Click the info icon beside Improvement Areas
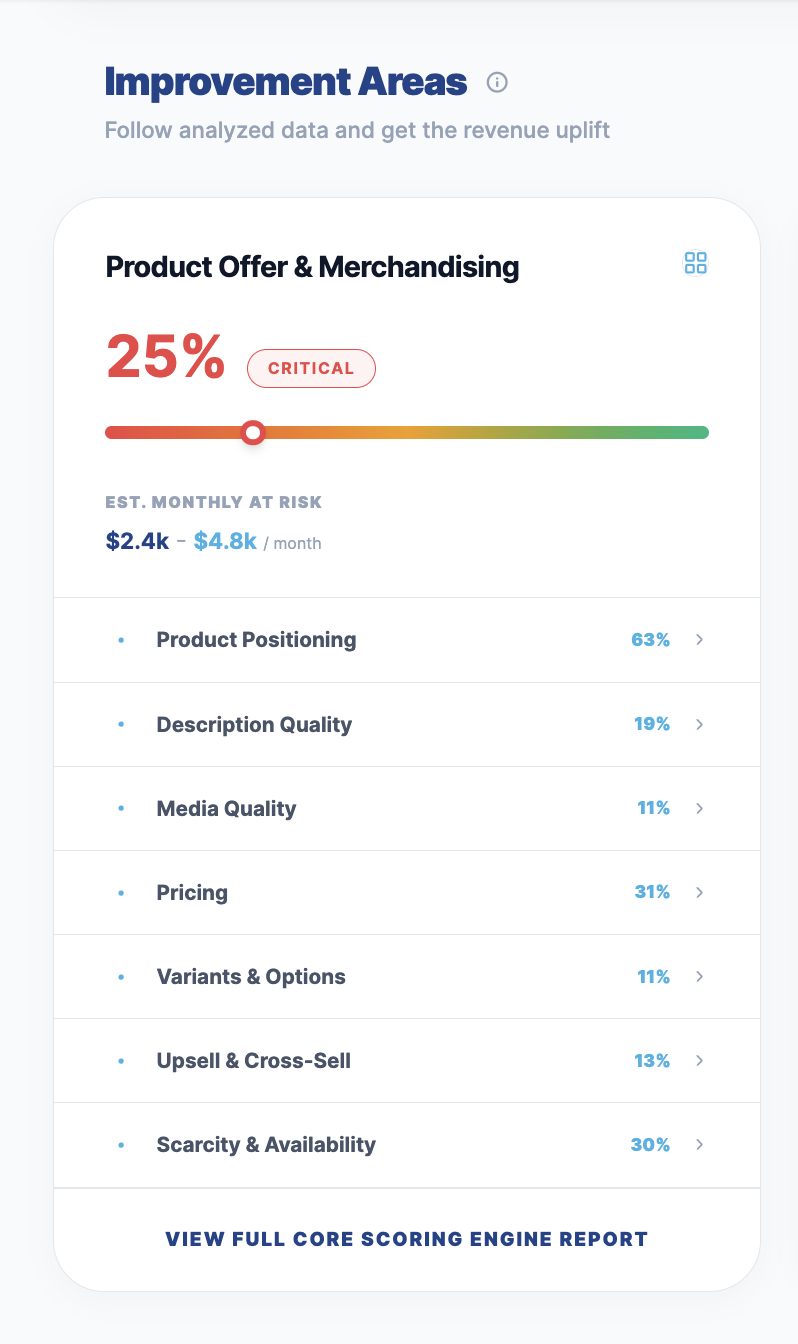 [497, 82]
